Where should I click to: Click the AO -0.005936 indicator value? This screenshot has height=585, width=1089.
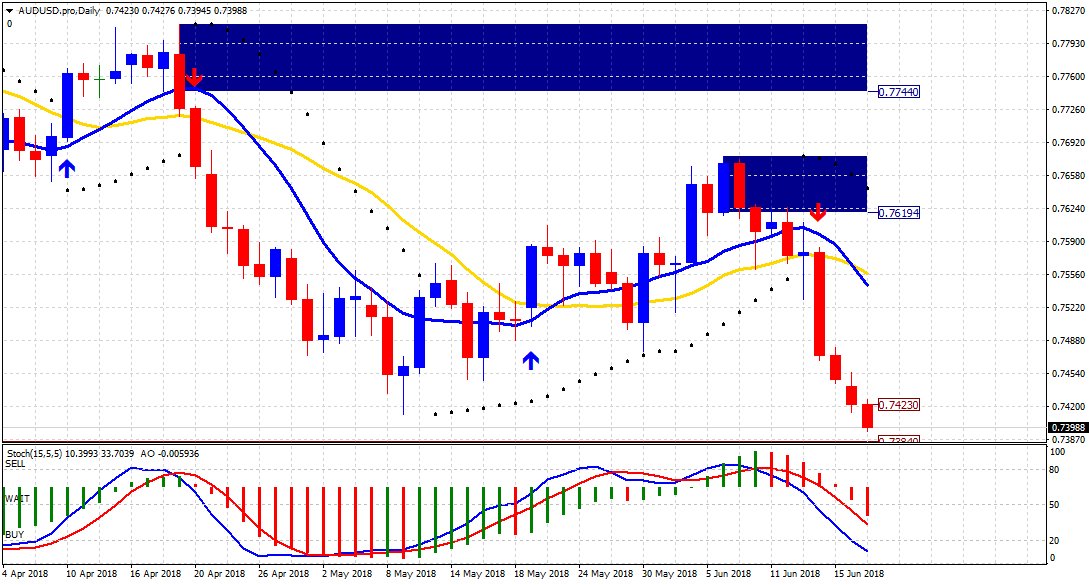tap(169, 454)
